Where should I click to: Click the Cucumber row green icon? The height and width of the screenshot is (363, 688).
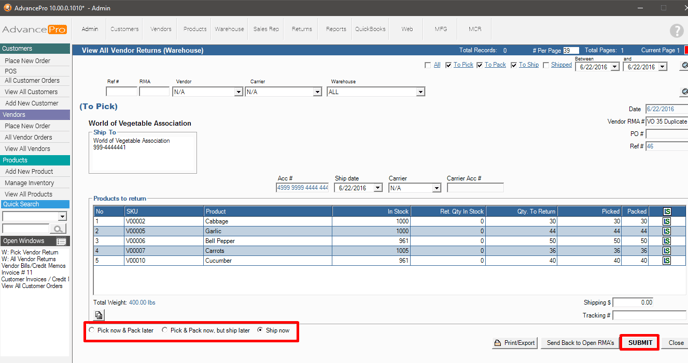click(667, 260)
